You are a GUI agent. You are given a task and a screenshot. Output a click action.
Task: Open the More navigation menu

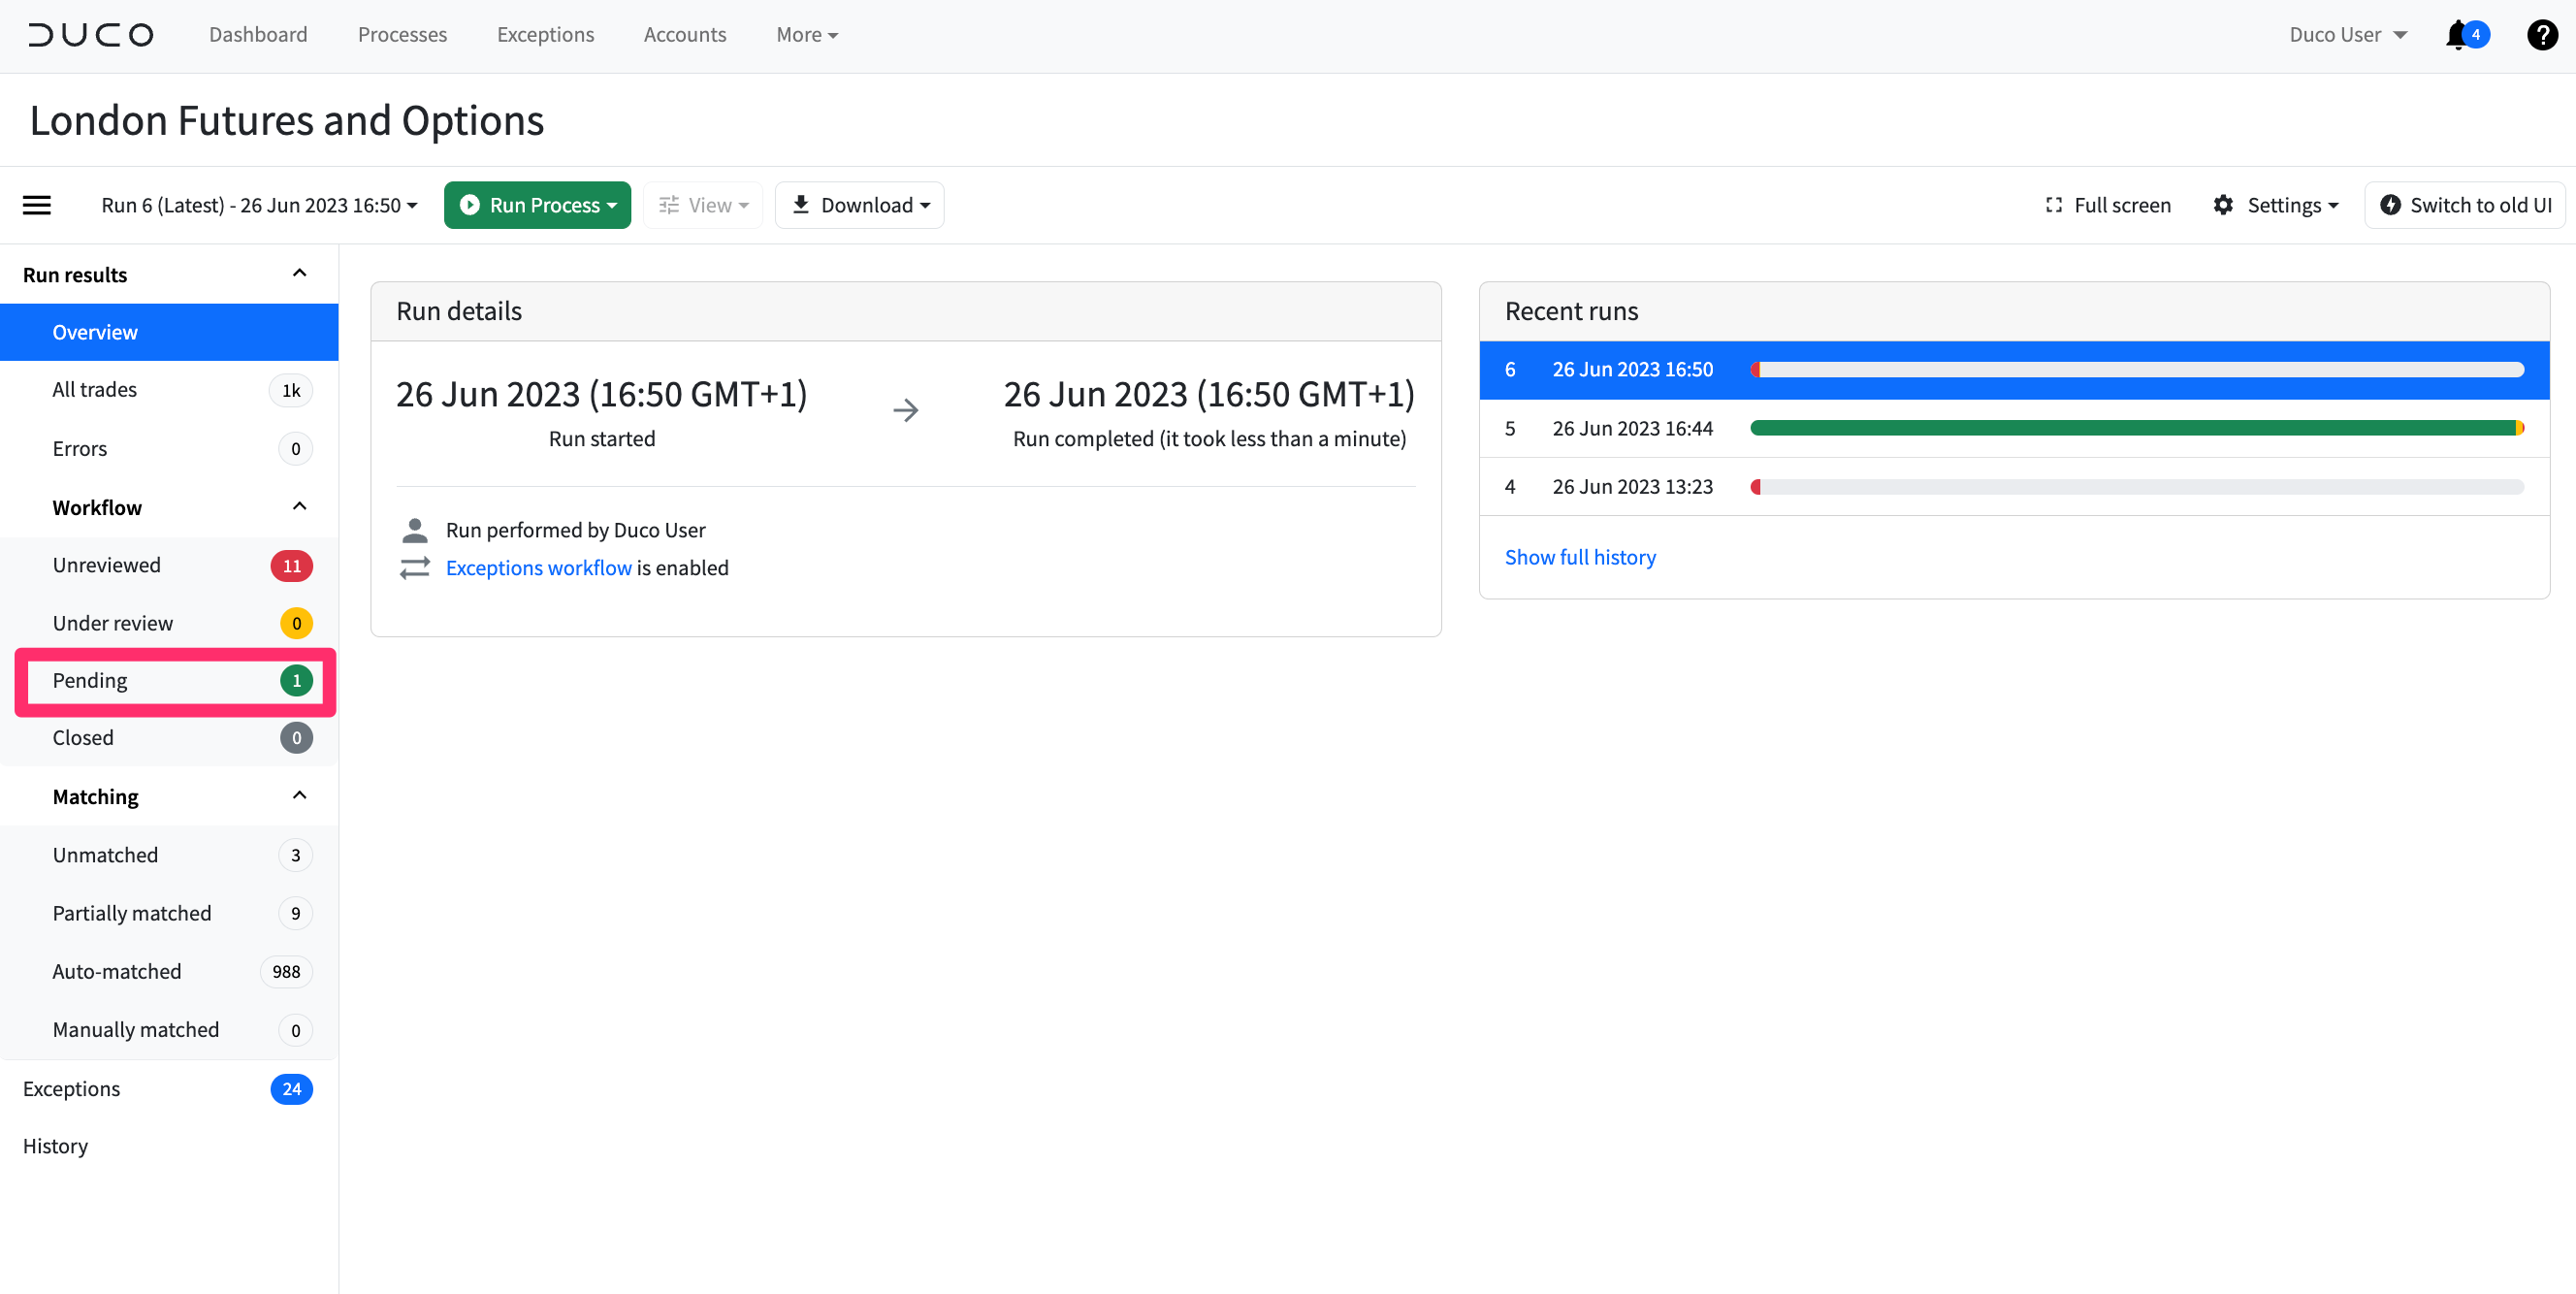806,34
